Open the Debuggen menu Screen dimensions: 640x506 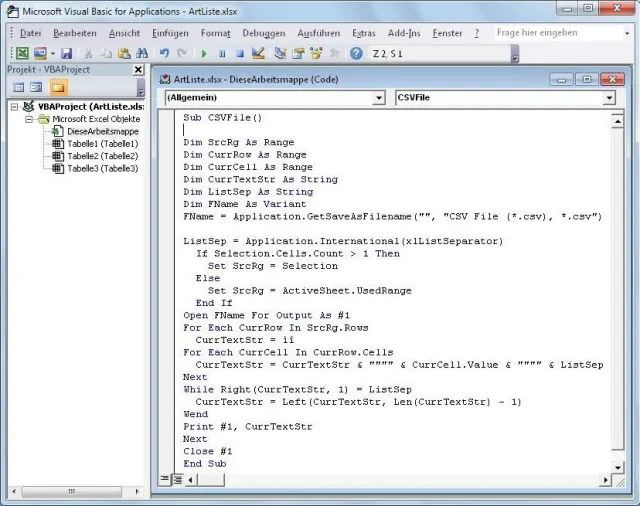pos(263,33)
